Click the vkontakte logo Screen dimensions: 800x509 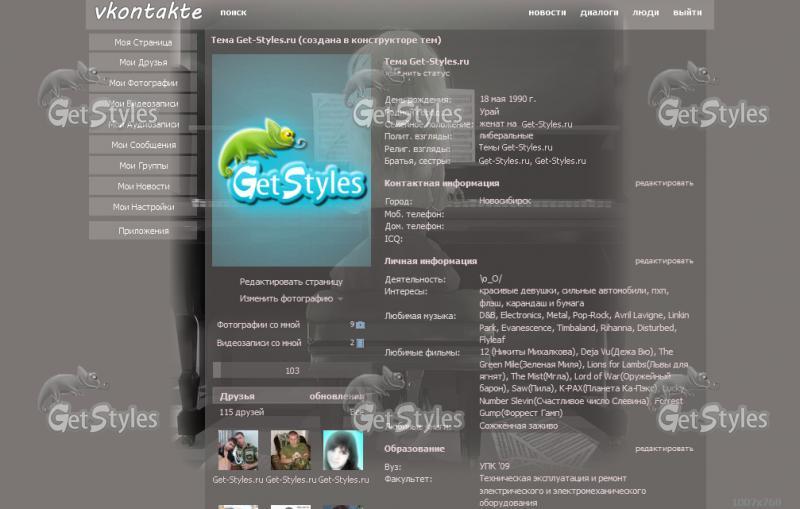pos(148,12)
